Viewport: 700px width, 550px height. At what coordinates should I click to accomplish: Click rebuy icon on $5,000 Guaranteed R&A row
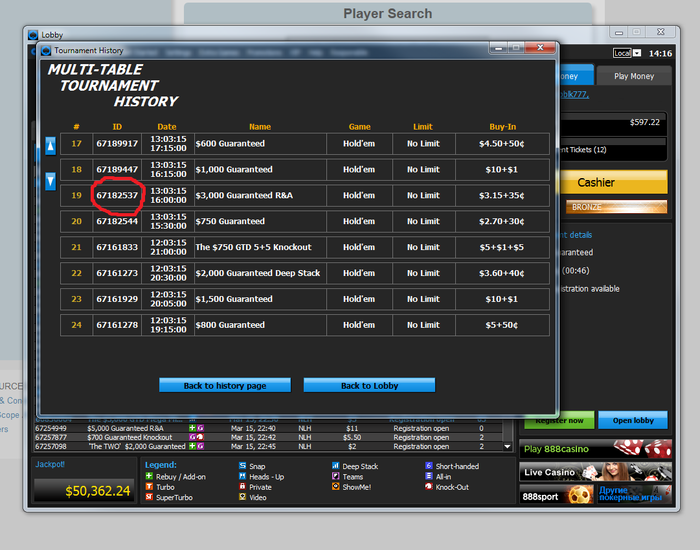[x=192, y=428]
